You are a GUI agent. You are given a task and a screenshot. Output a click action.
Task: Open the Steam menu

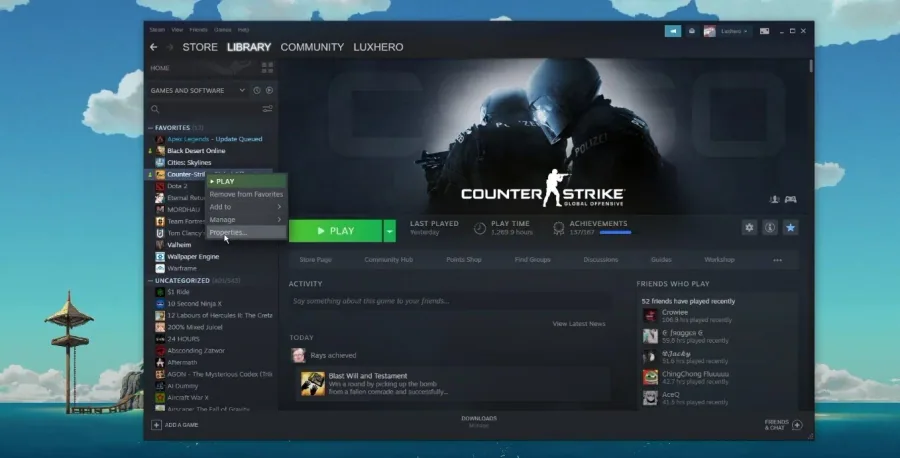coord(157,30)
